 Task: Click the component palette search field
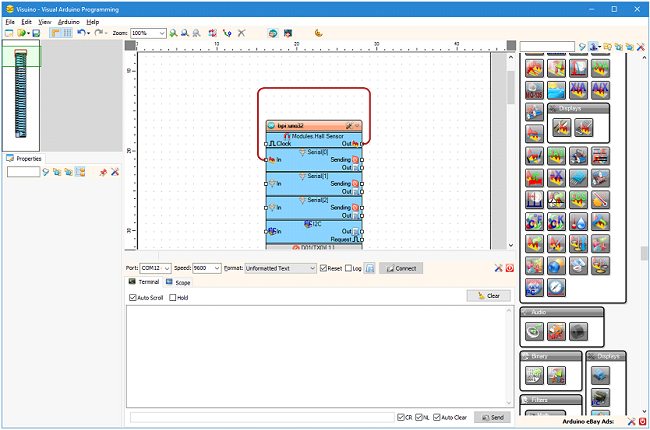pos(547,46)
